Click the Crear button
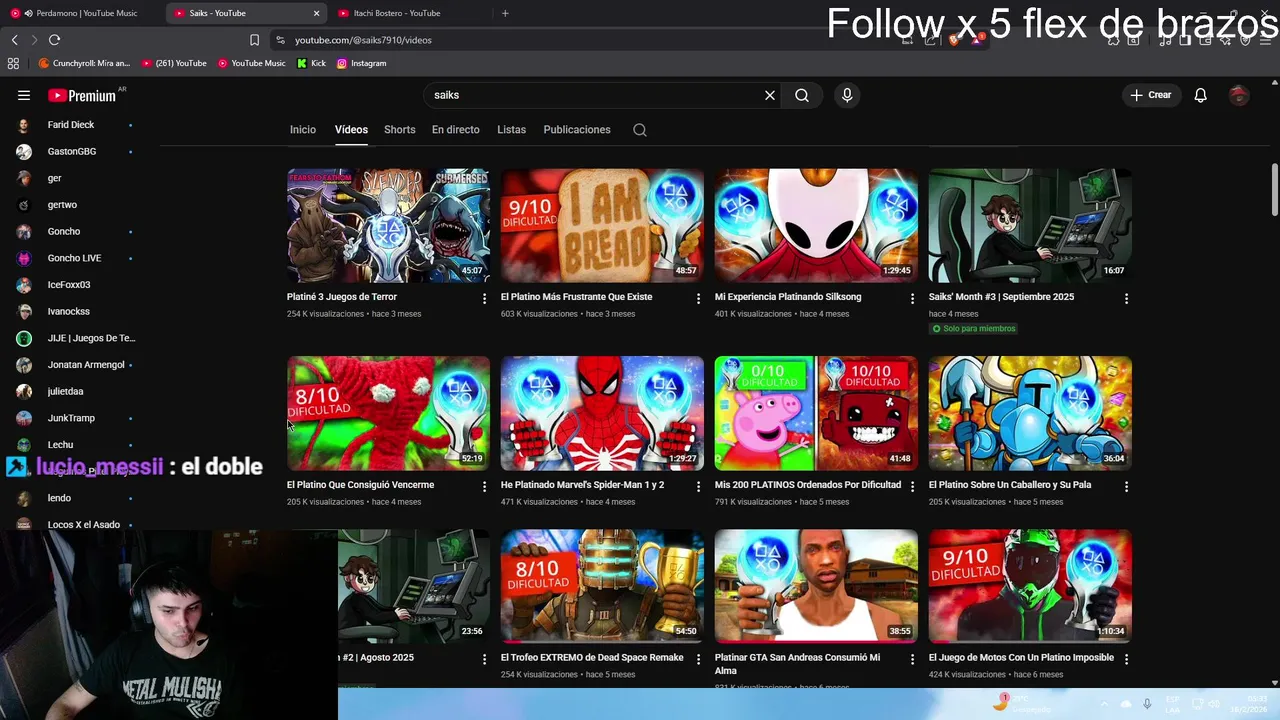This screenshot has width=1280, height=720. point(1150,95)
